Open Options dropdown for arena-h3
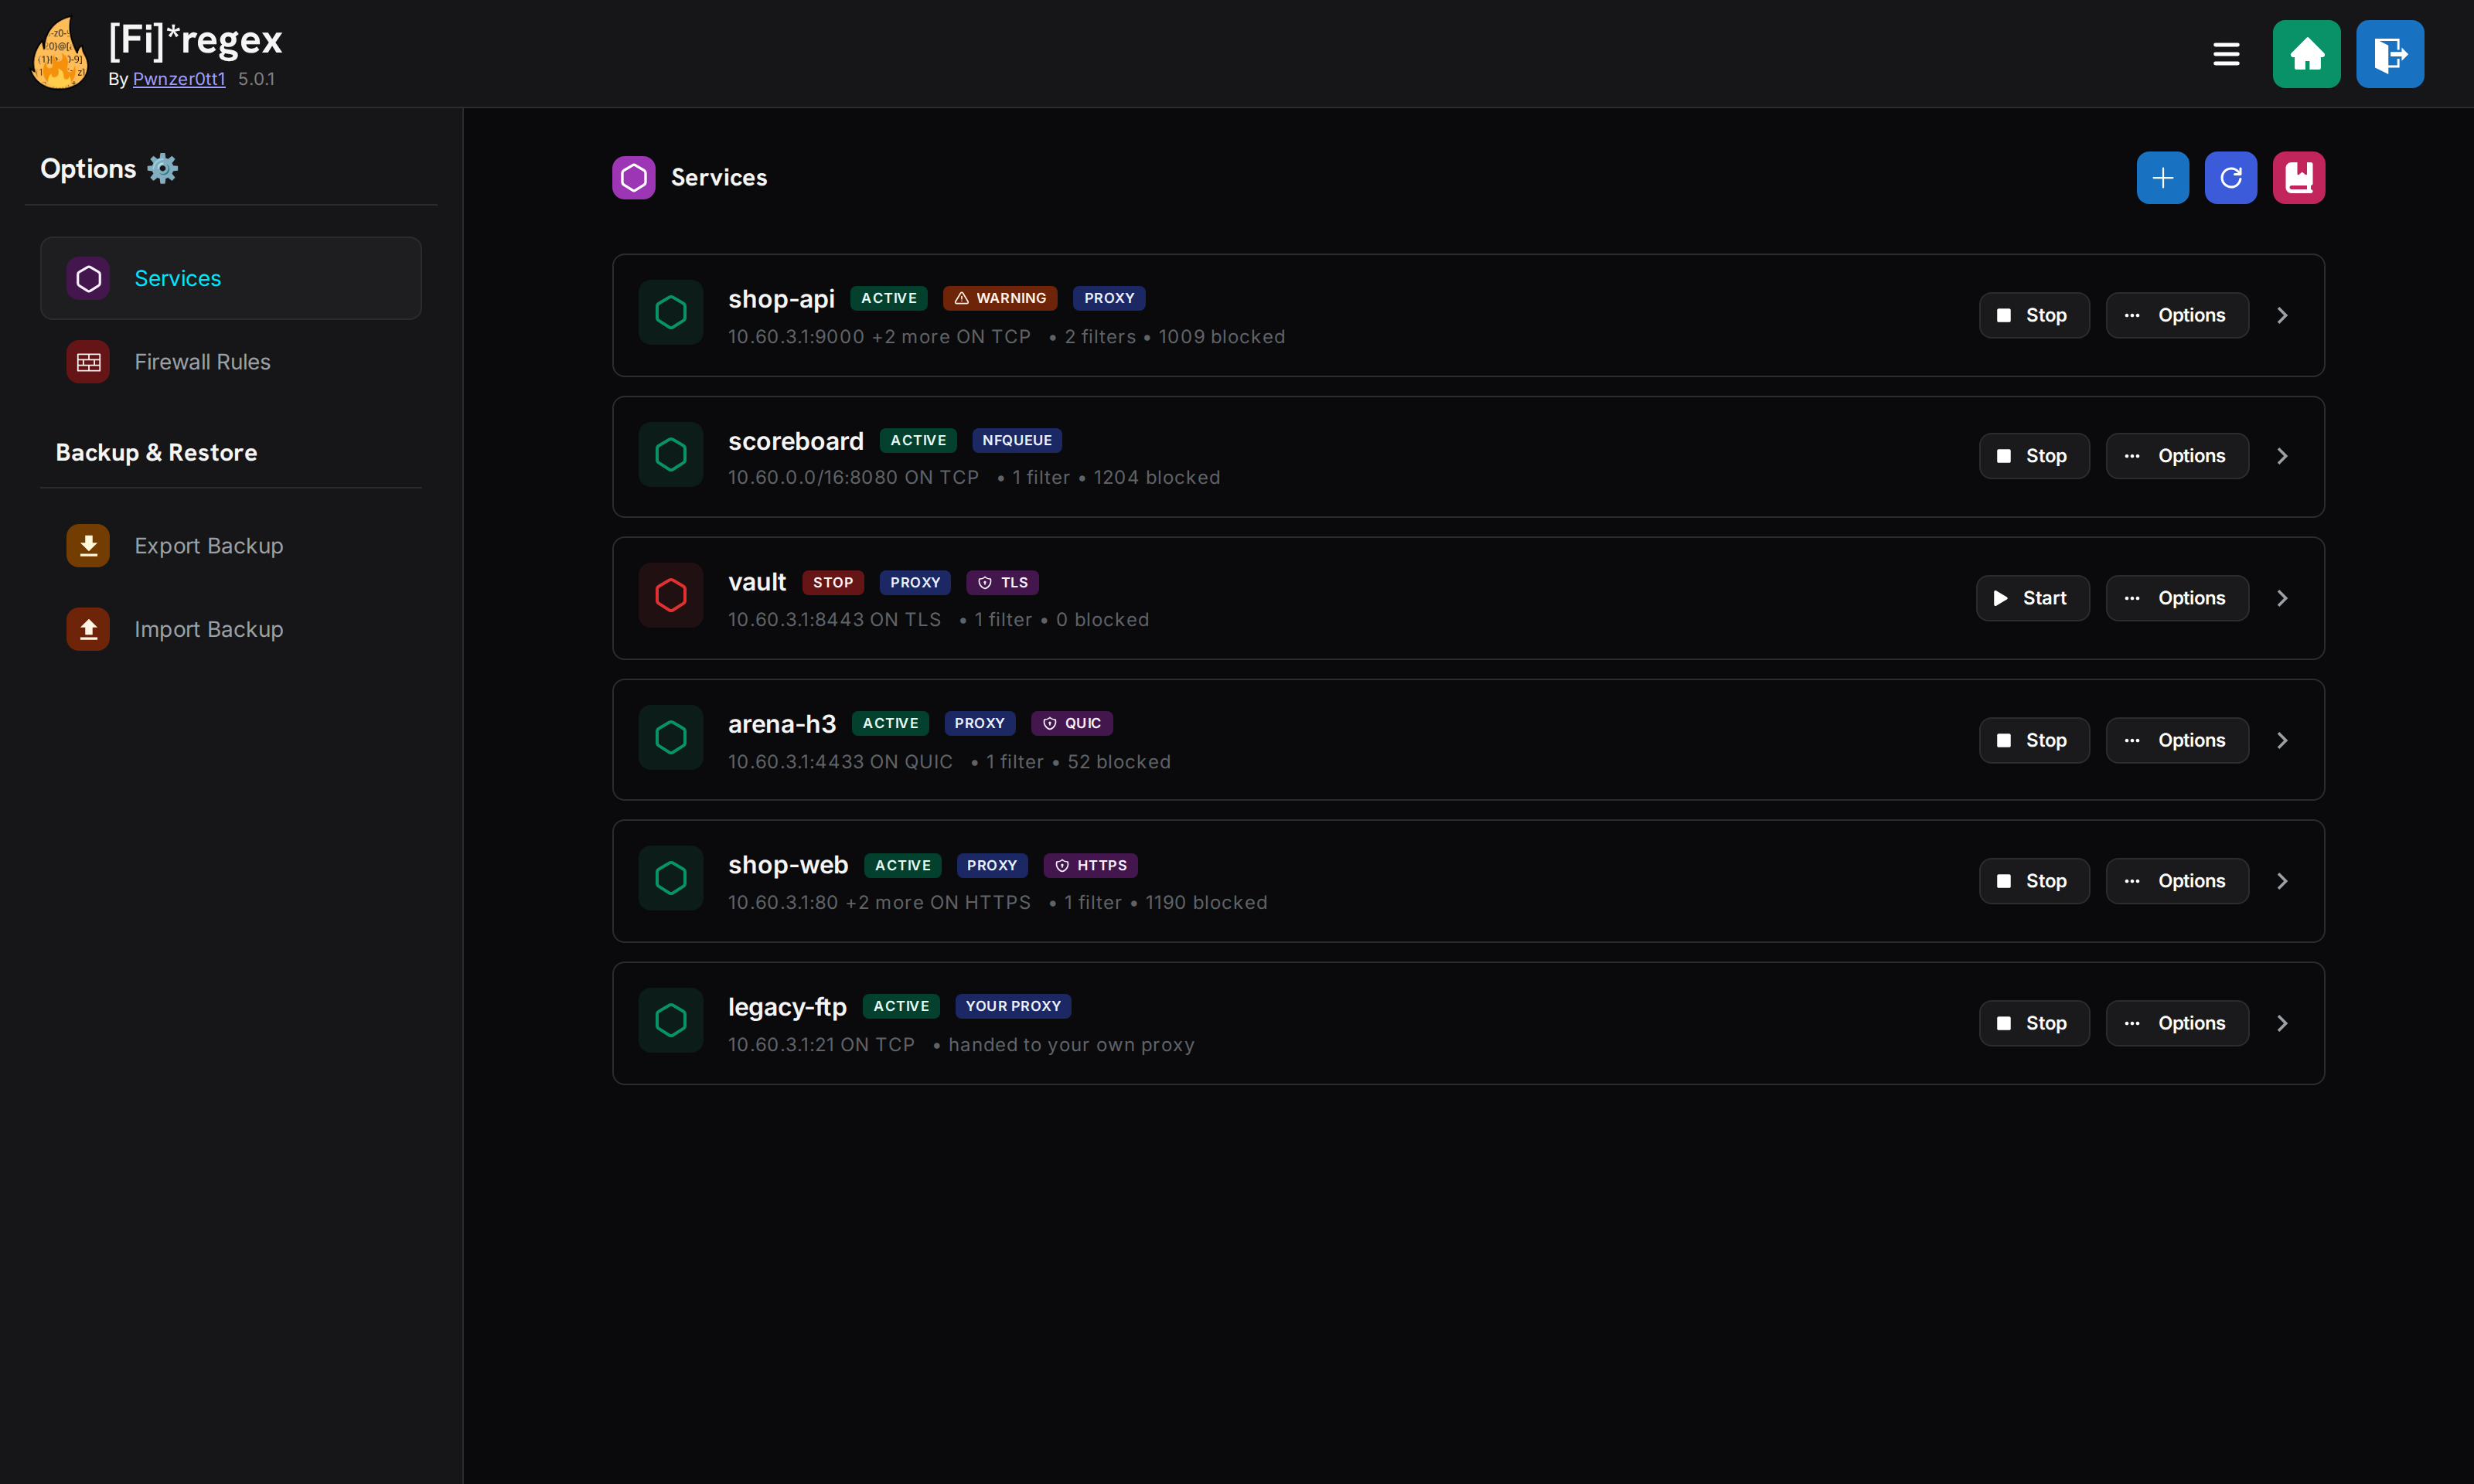 [x=2177, y=740]
